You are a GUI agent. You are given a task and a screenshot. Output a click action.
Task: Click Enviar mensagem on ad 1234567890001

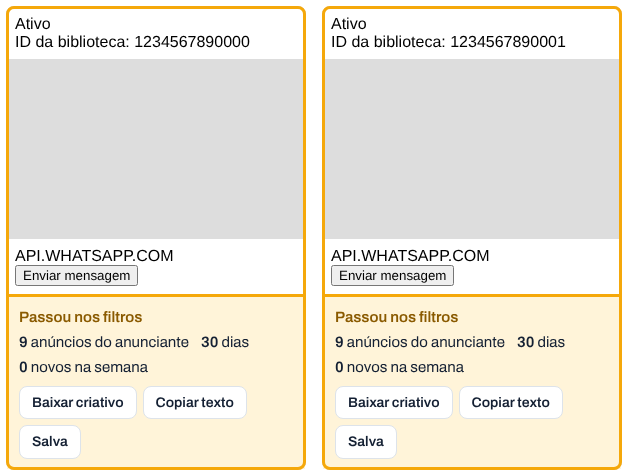coord(392,276)
